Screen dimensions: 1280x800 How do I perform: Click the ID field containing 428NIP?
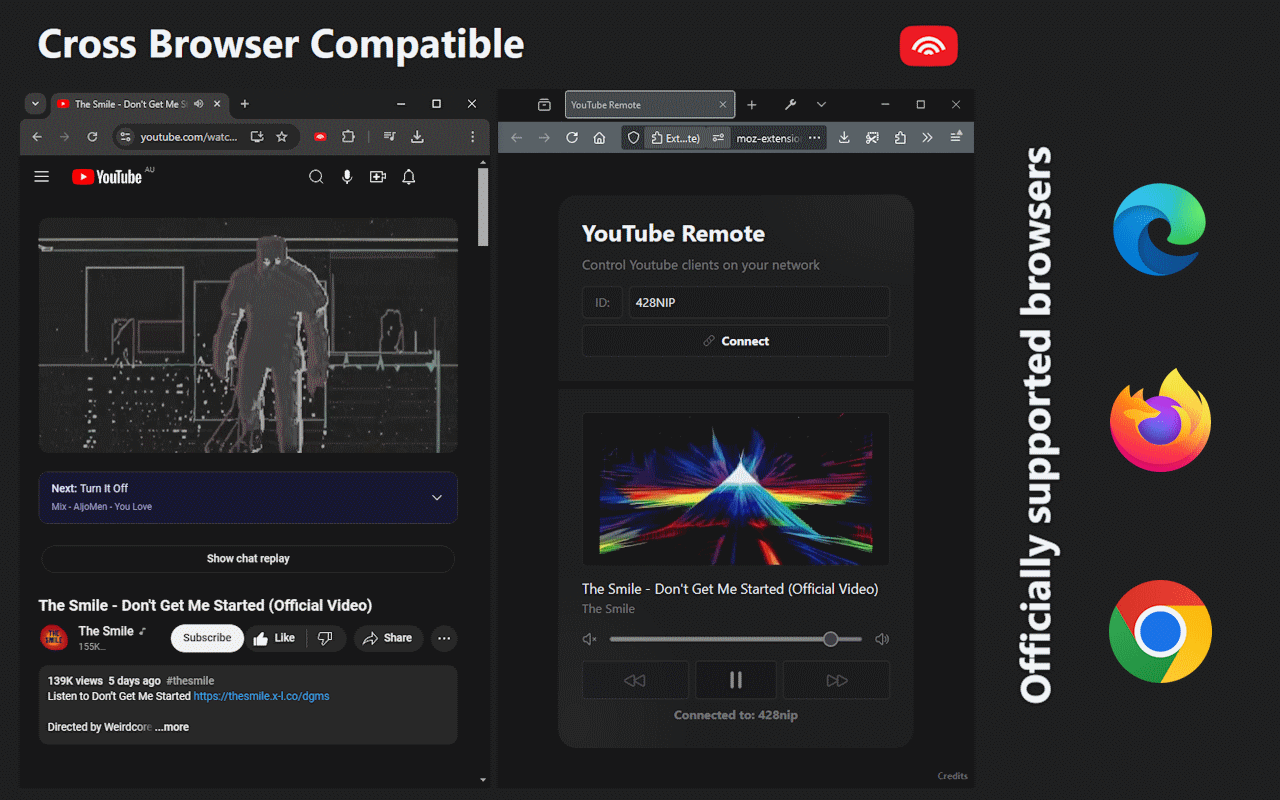758,302
